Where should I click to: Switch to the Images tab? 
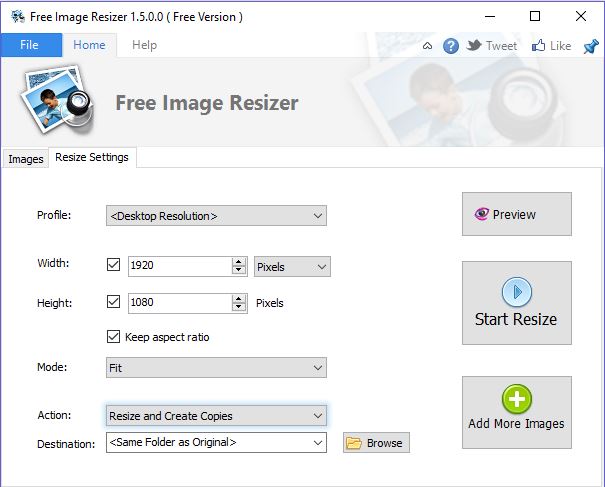tap(26, 159)
